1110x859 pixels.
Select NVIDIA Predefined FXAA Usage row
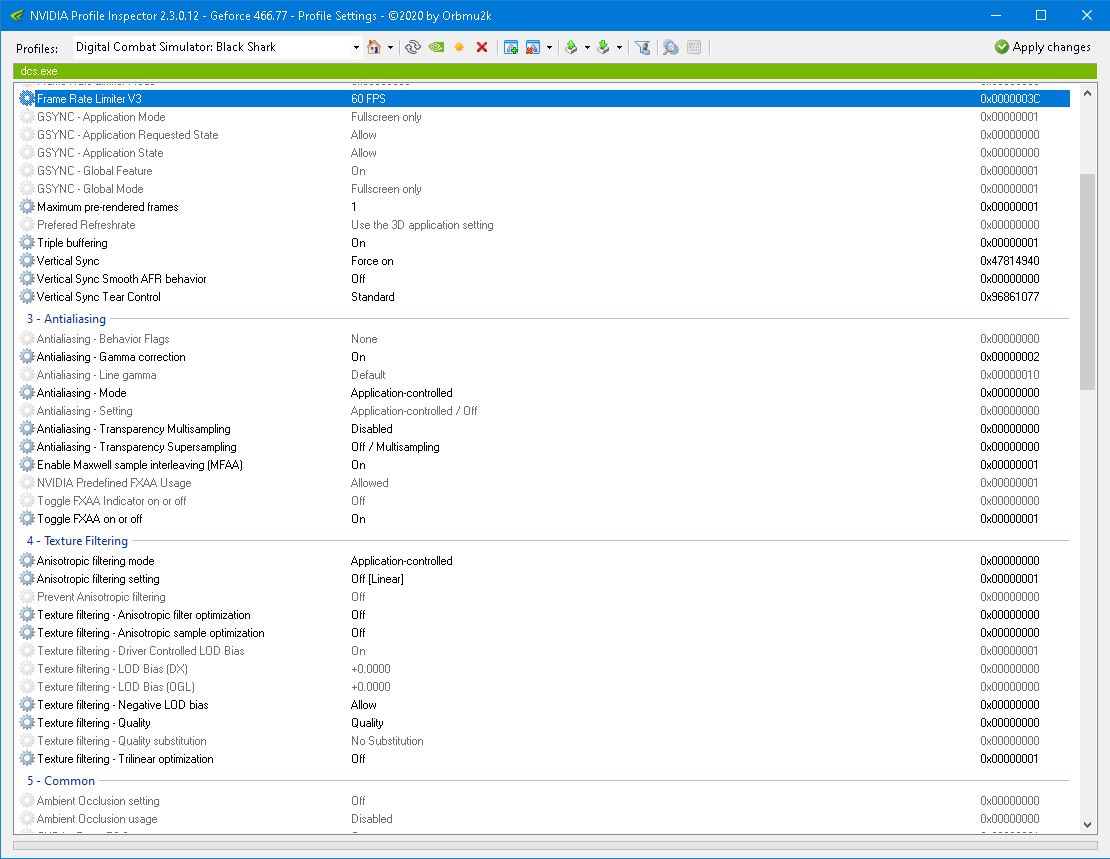tap(544, 483)
